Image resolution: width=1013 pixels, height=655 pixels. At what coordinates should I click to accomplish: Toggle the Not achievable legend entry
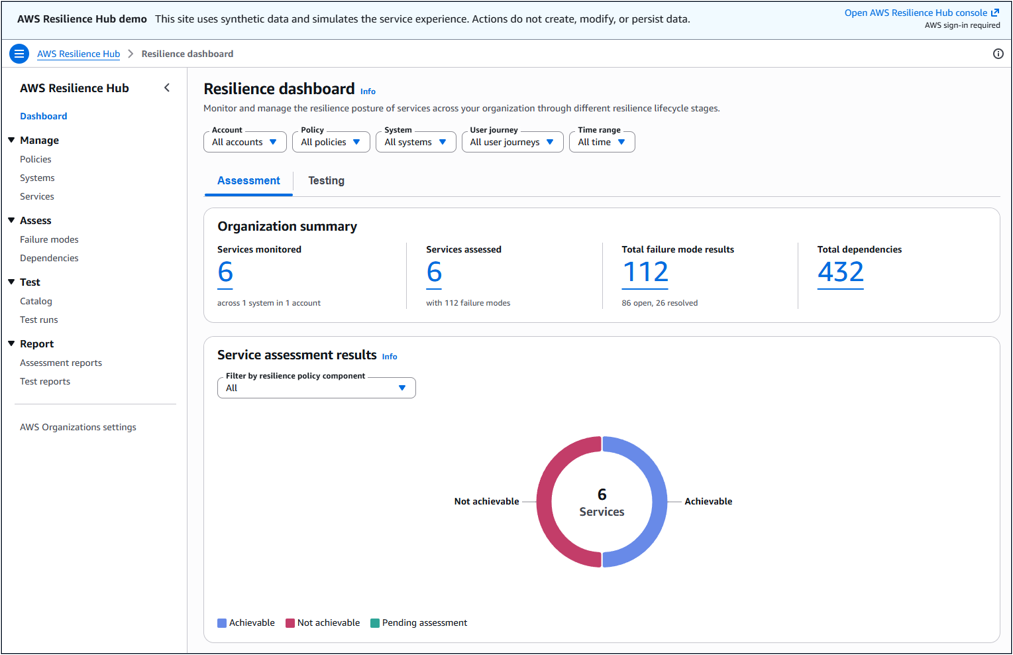tap(323, 623)
